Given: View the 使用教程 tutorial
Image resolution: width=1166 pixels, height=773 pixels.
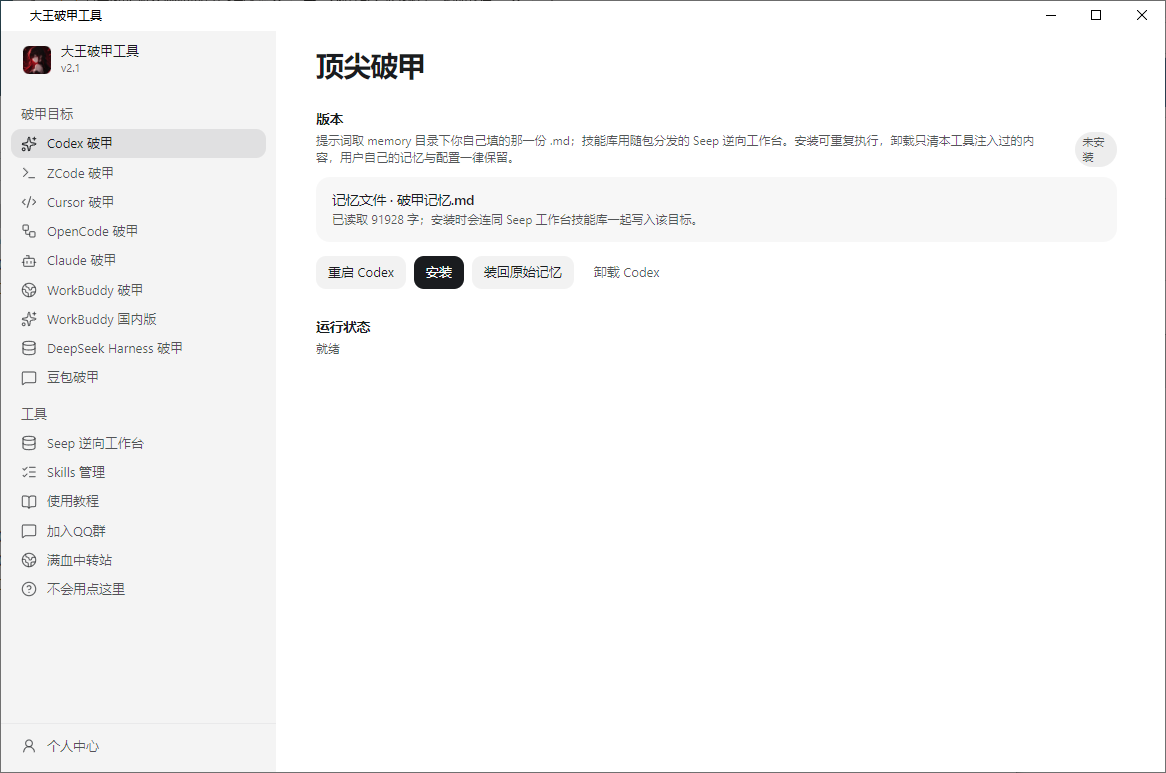Looking at the screenshot, I should [x=138, y=502].
